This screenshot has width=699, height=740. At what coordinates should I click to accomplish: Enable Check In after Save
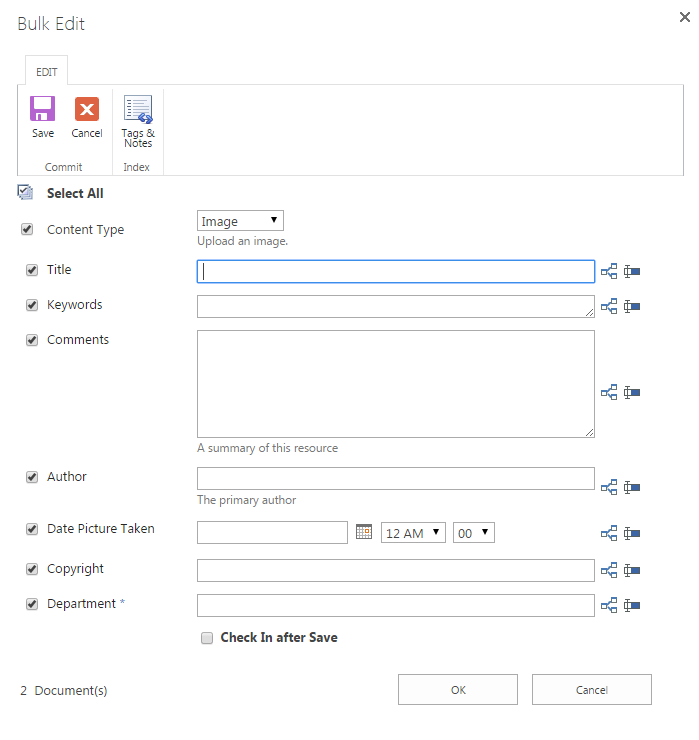207,638
